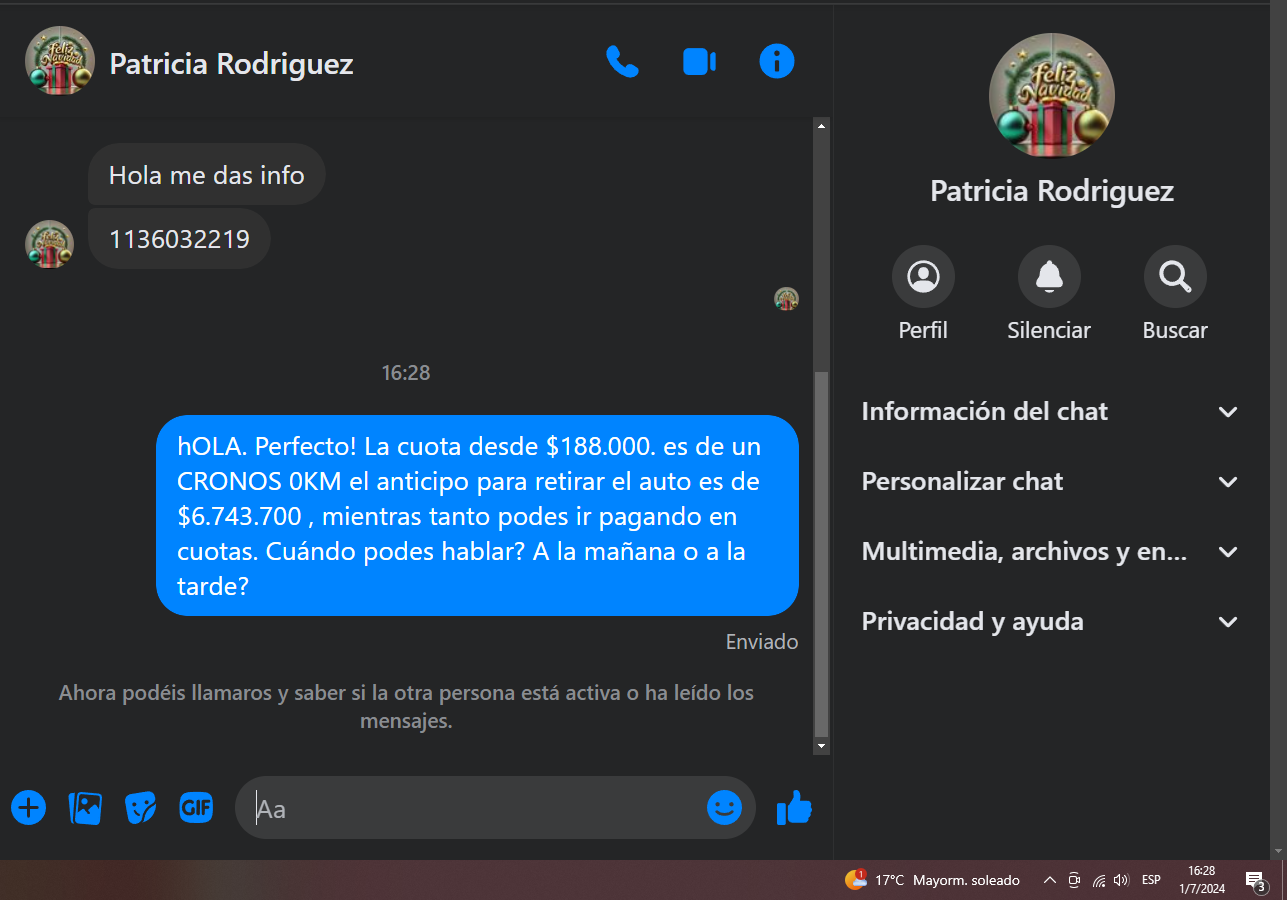This screenshot has width=1287, height=900.
Task: Expand Información del chat section
Action: click(1049, 412)
